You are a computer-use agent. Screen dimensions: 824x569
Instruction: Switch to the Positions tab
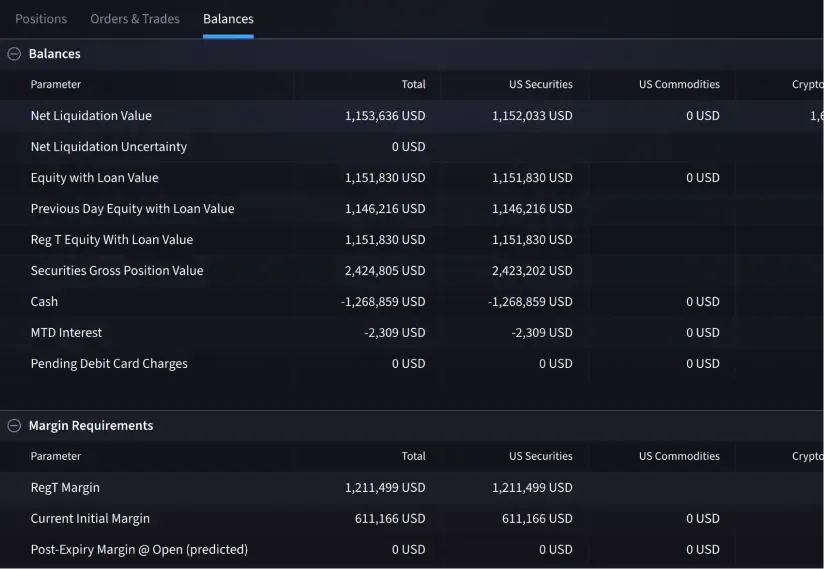(41, 19)
